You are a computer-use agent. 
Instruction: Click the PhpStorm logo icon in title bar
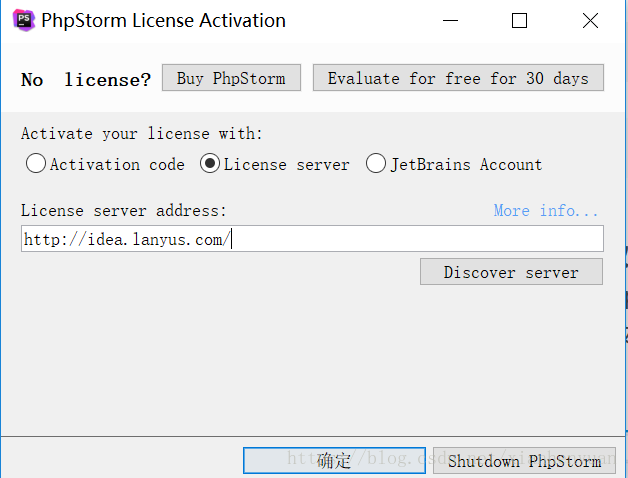point(24,20)
